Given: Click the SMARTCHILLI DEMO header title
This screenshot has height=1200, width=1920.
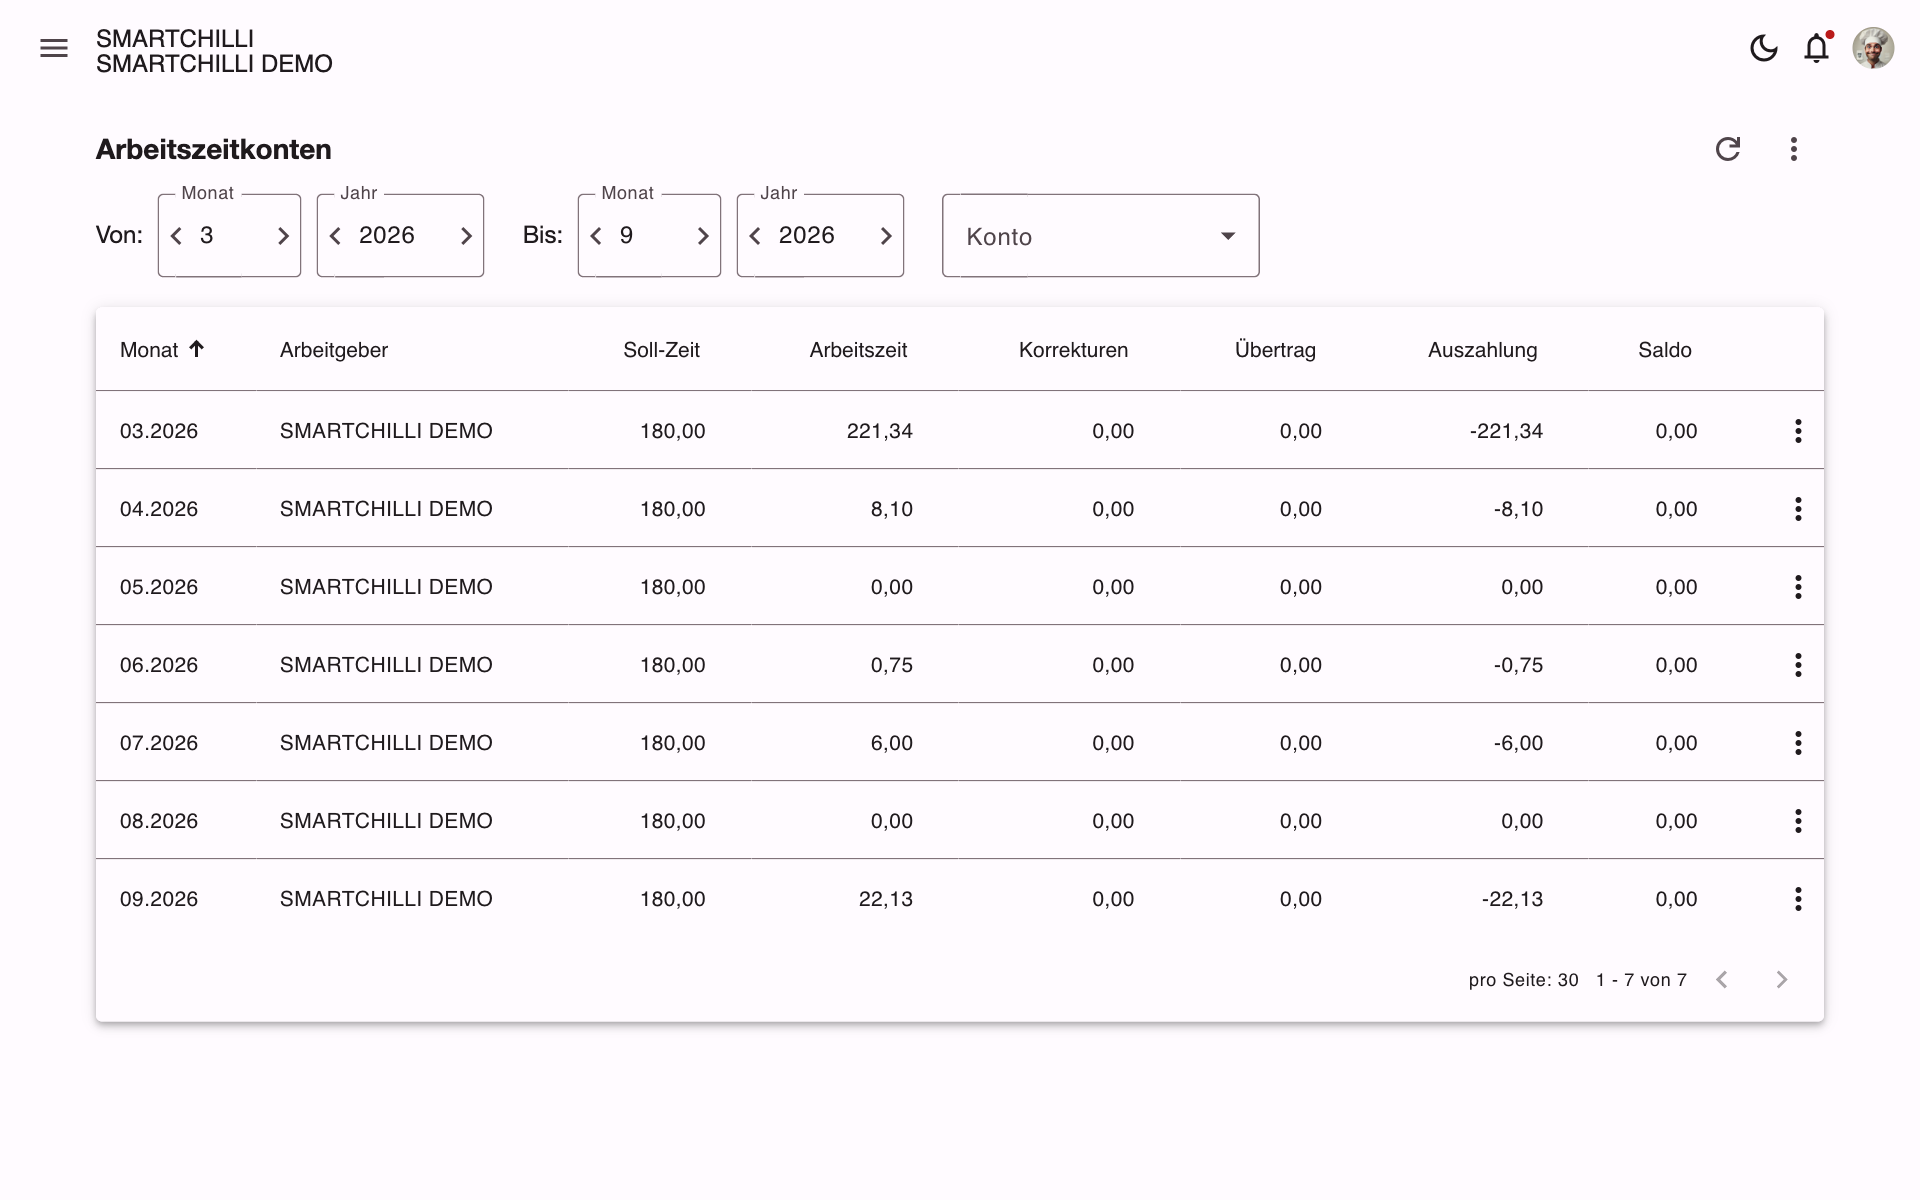Looking at the screenshot, I should pos(214,64).
